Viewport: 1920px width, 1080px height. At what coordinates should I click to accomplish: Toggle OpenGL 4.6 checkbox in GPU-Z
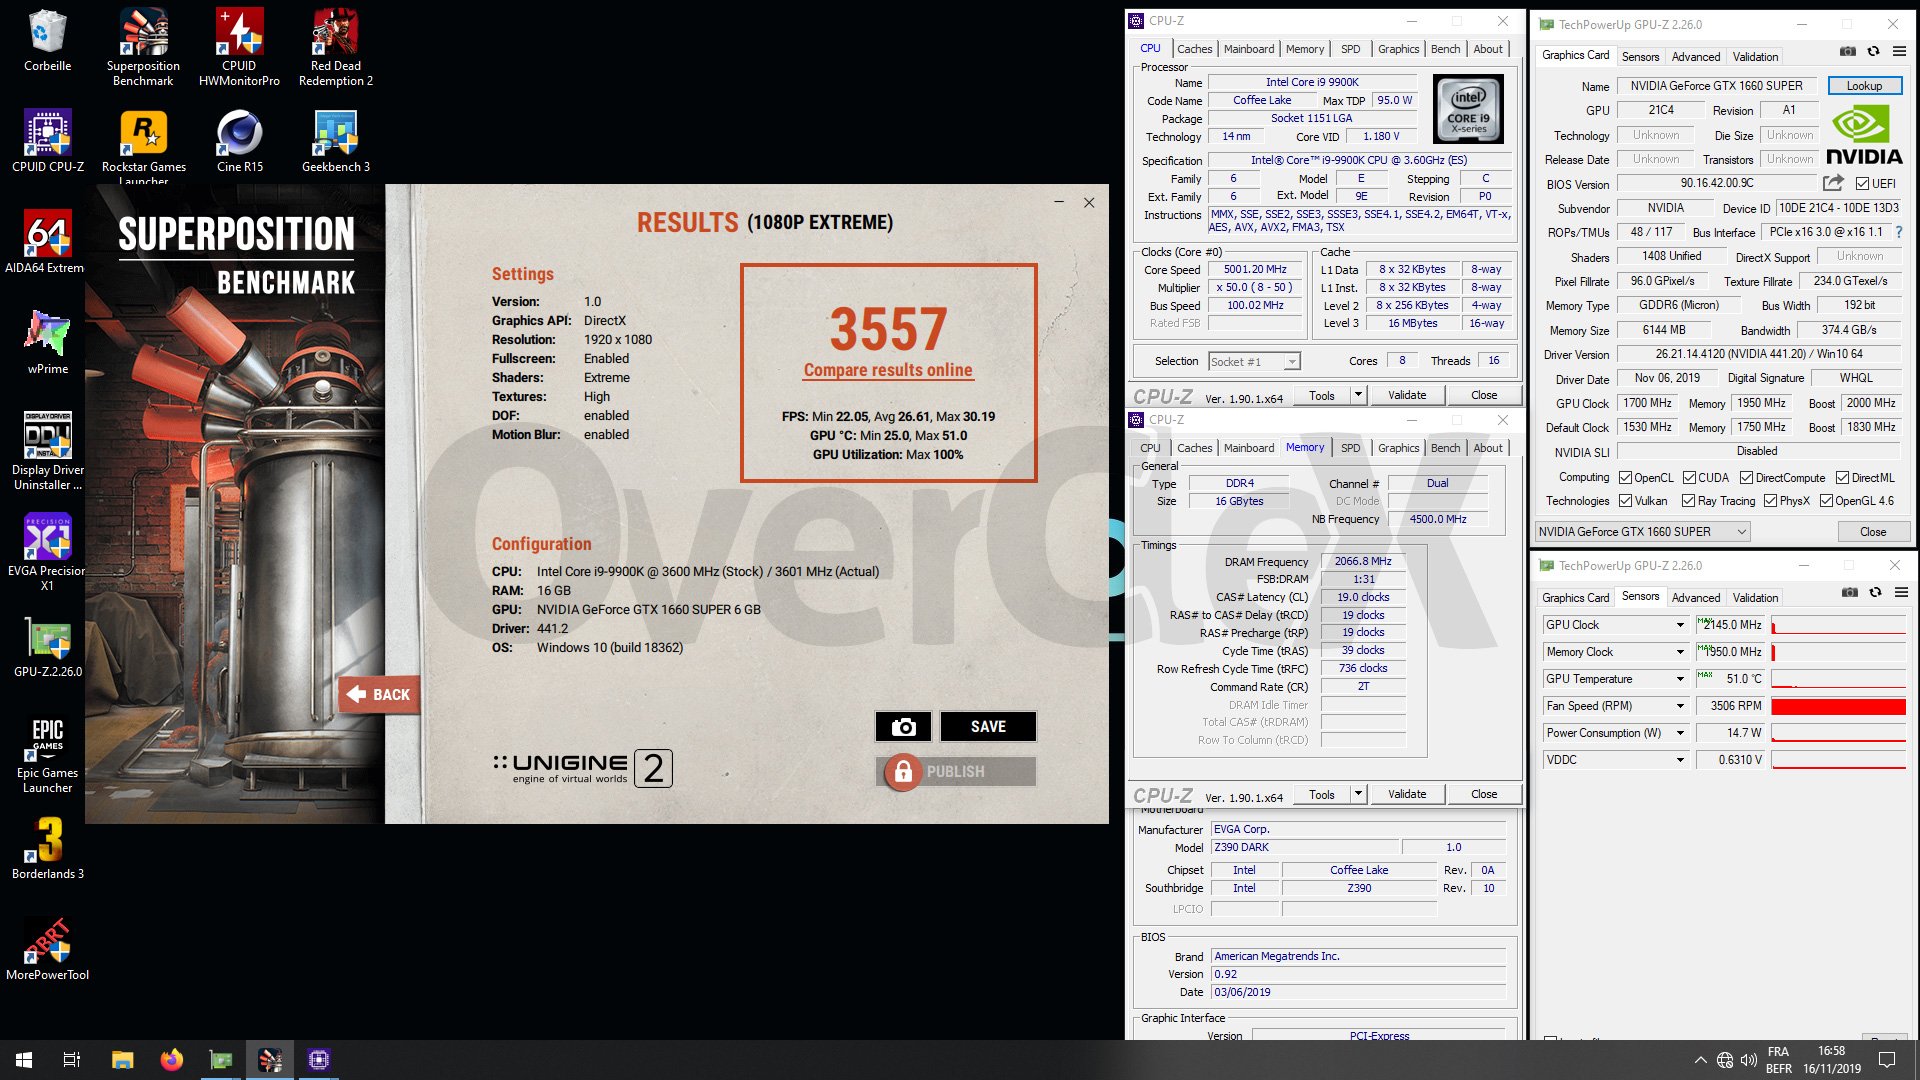pyautogui.click(x=1826, y=501)
